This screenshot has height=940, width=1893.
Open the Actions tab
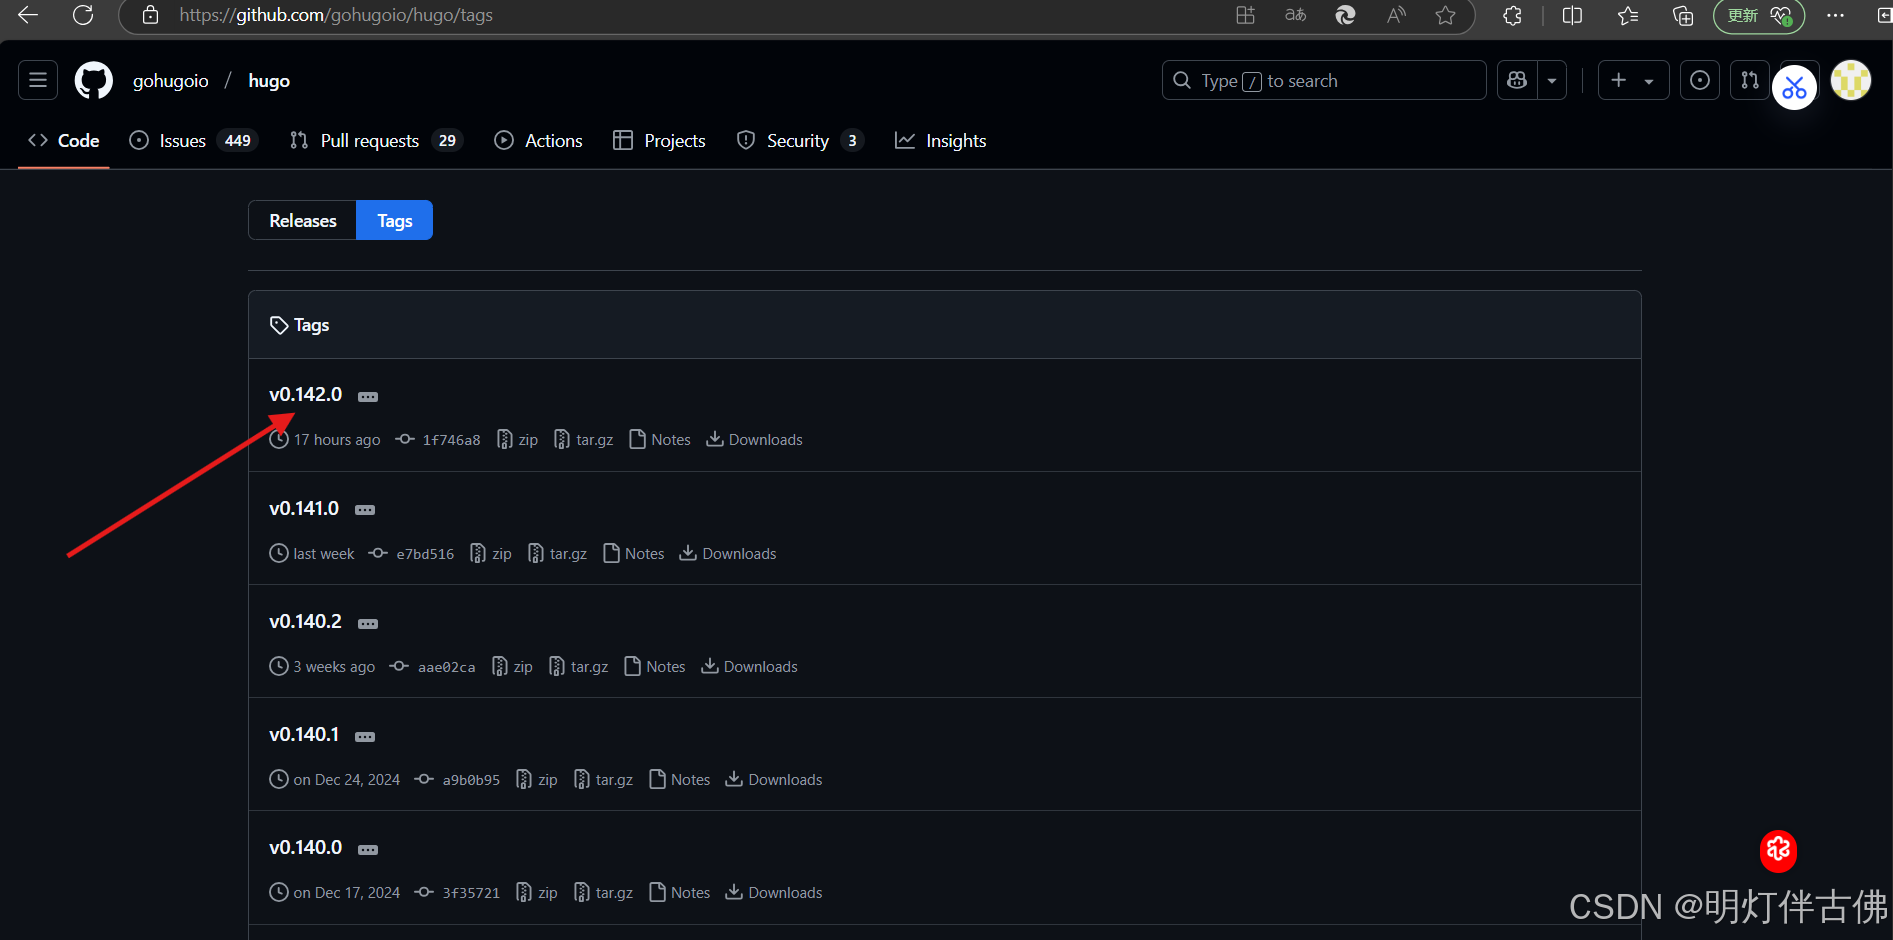click(538, 140)
